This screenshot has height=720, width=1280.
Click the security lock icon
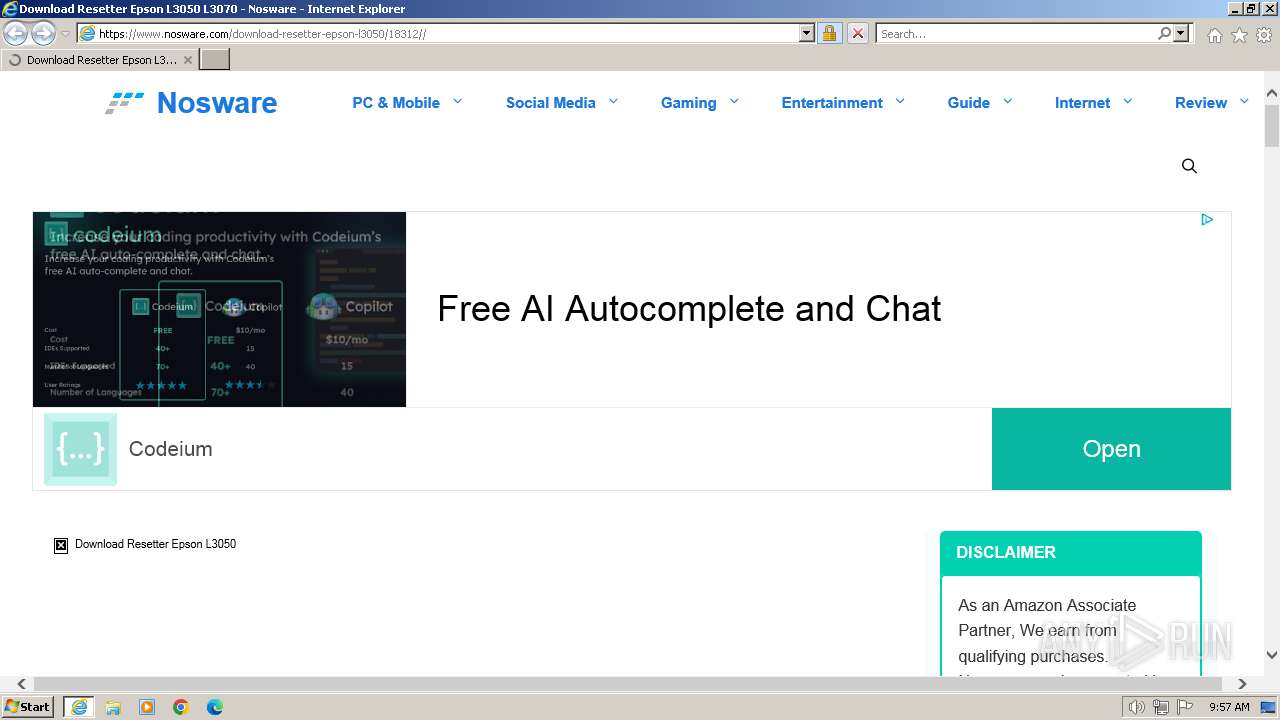(x=829, y=33)
